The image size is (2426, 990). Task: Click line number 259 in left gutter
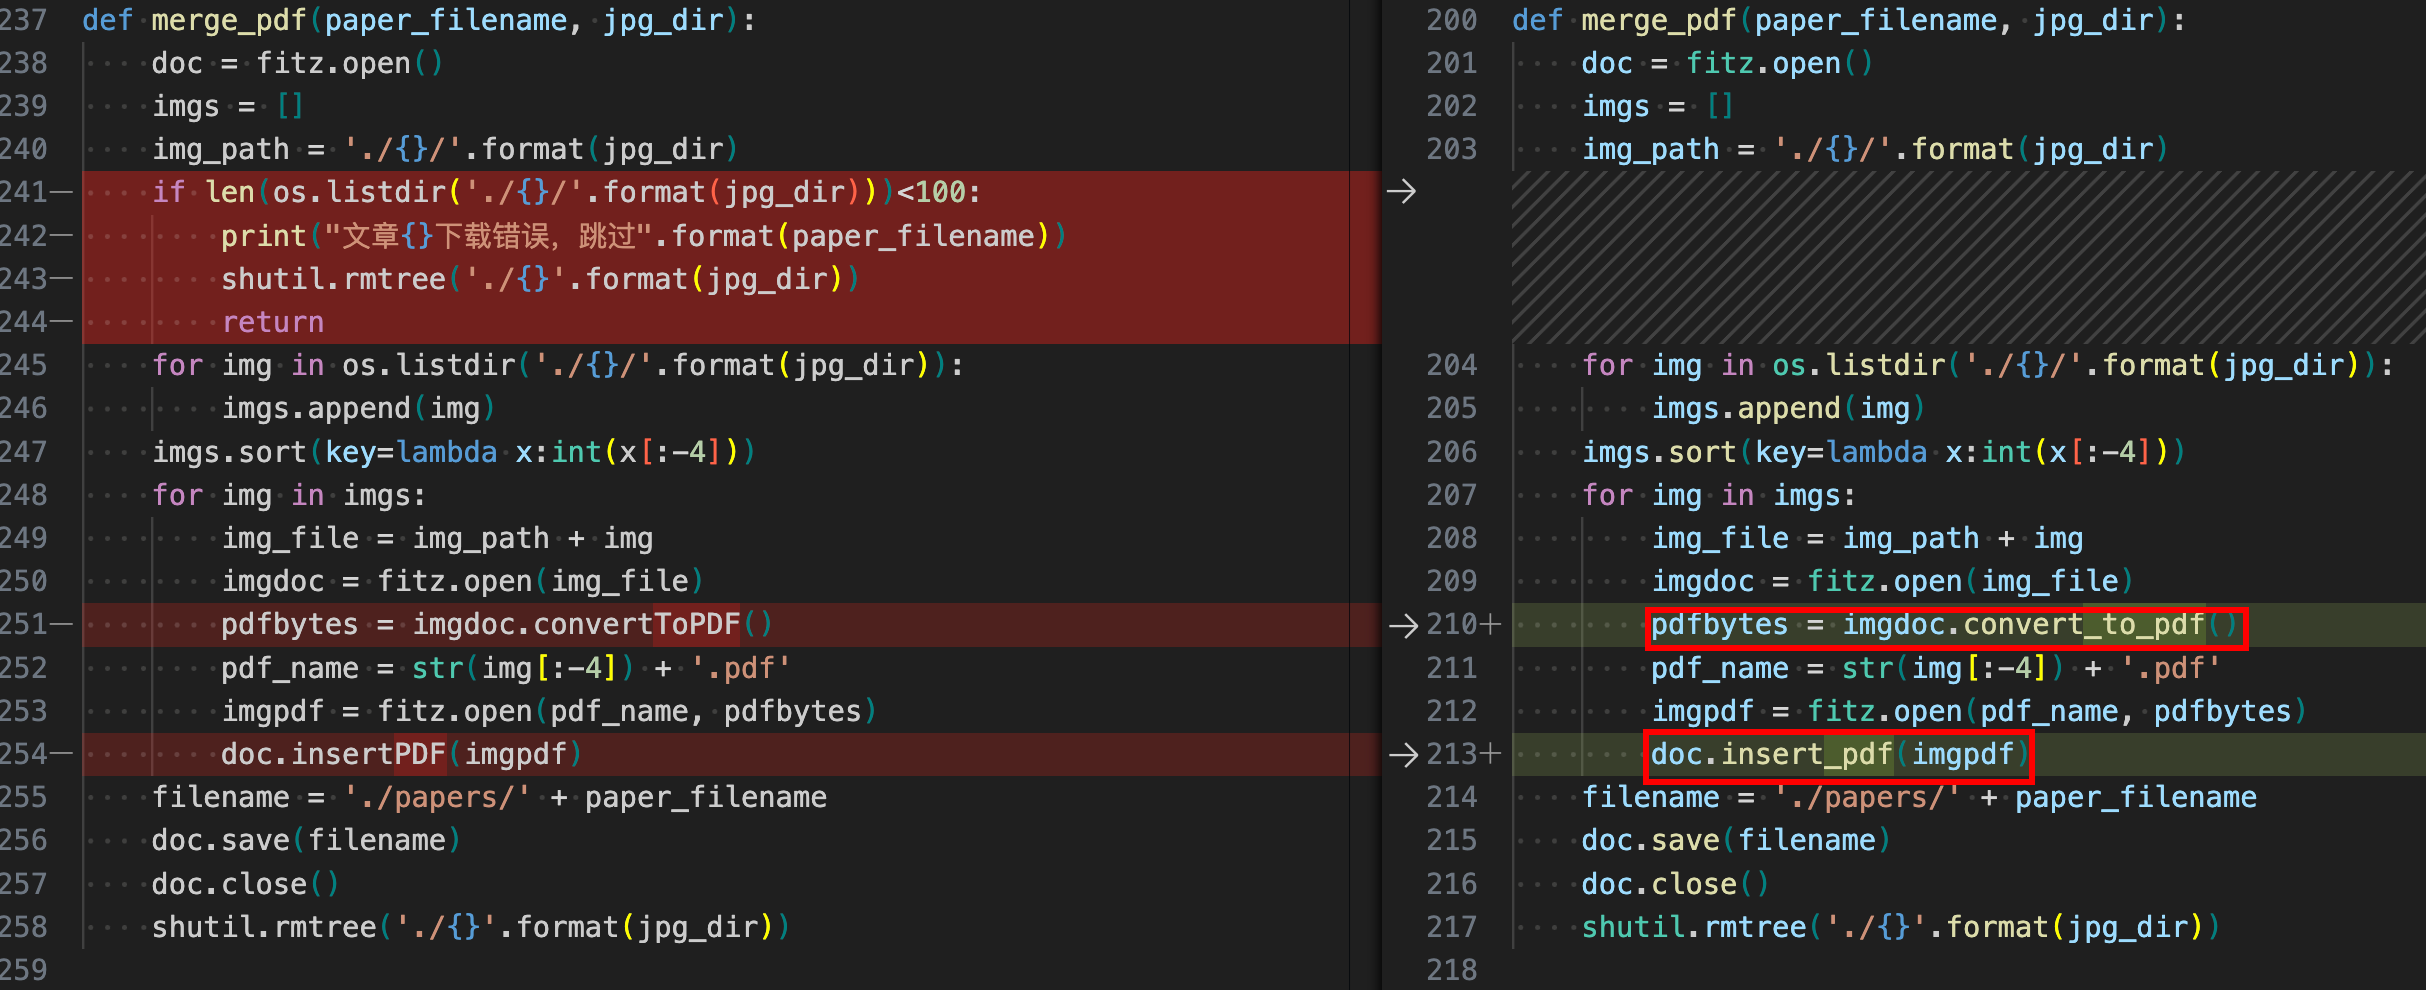click(24, 970)
